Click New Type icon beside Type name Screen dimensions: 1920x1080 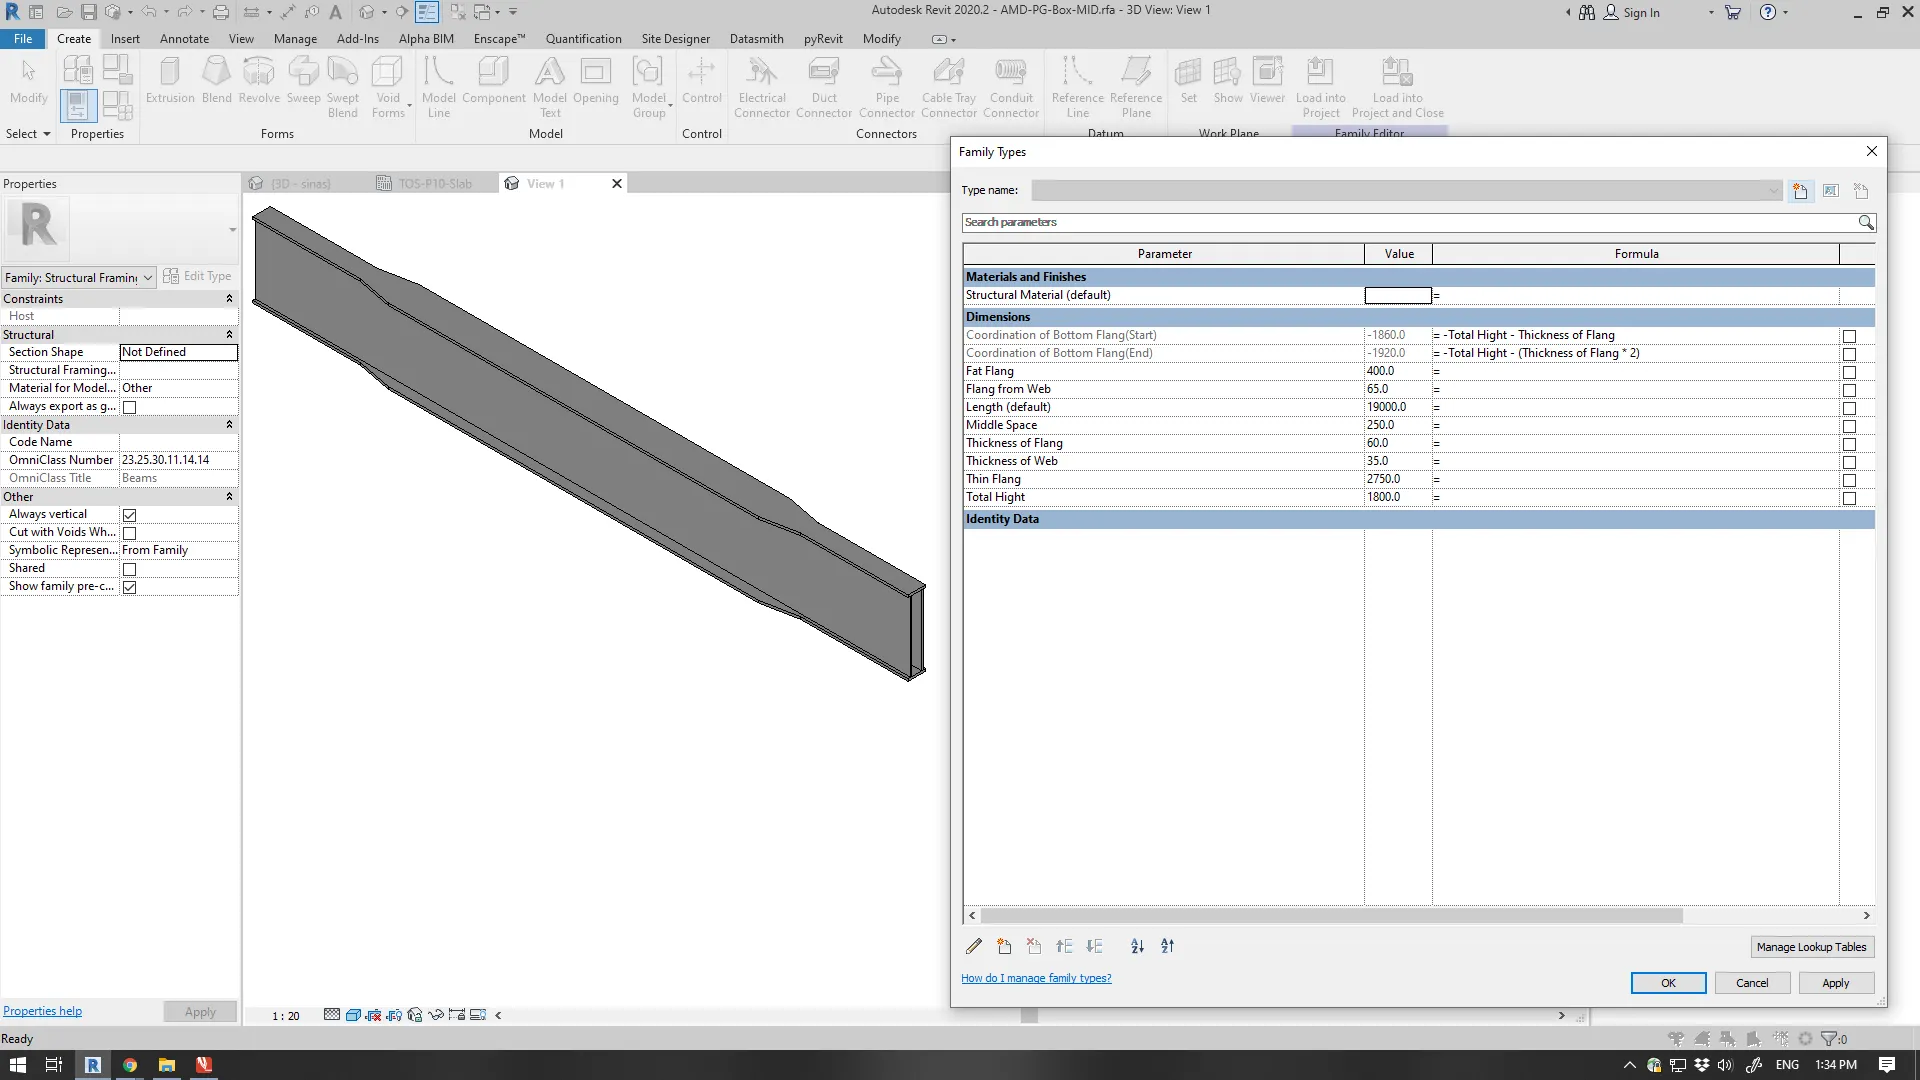[1800, 191]
